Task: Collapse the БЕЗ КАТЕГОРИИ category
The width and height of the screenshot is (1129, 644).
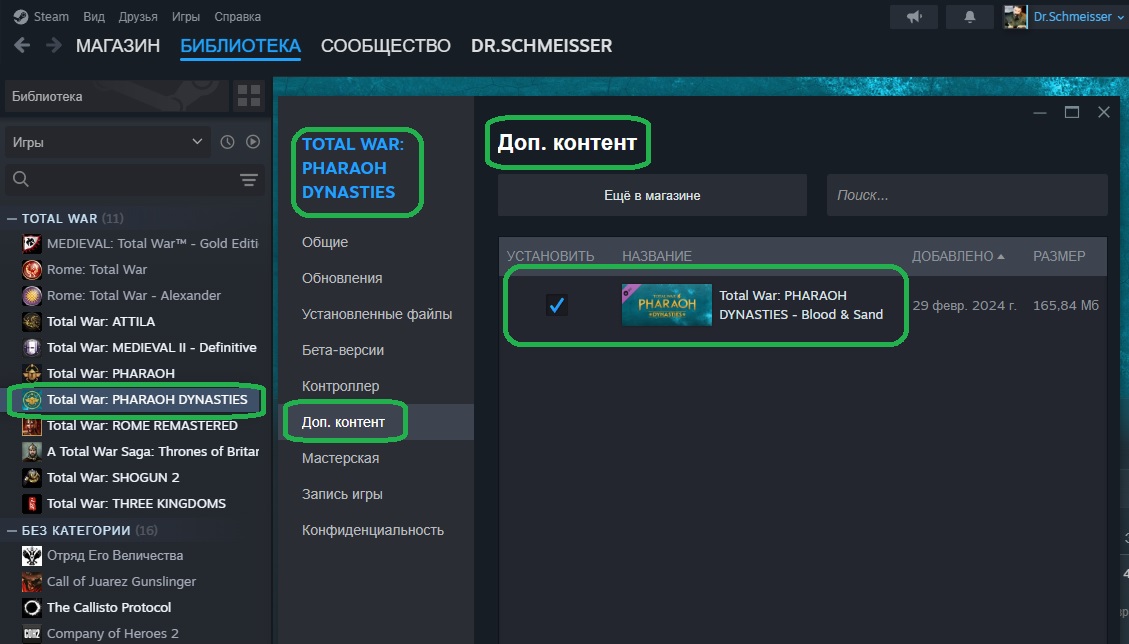Action: point(12,530)
